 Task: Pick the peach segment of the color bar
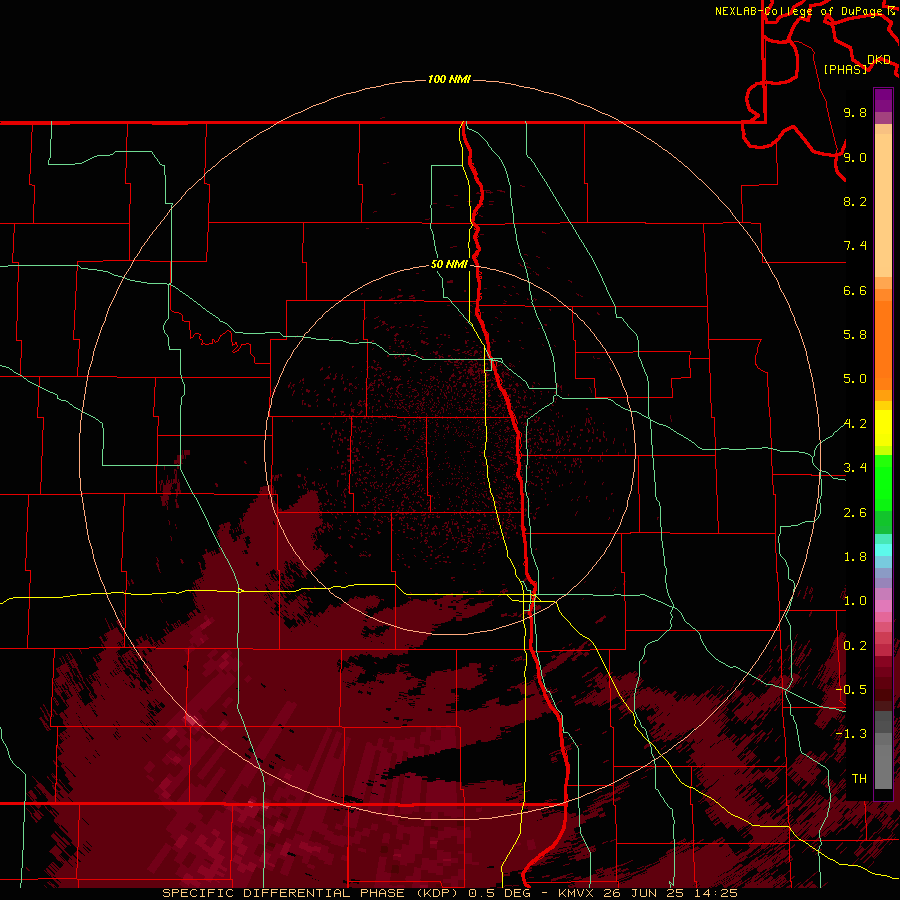pos(883,205)
